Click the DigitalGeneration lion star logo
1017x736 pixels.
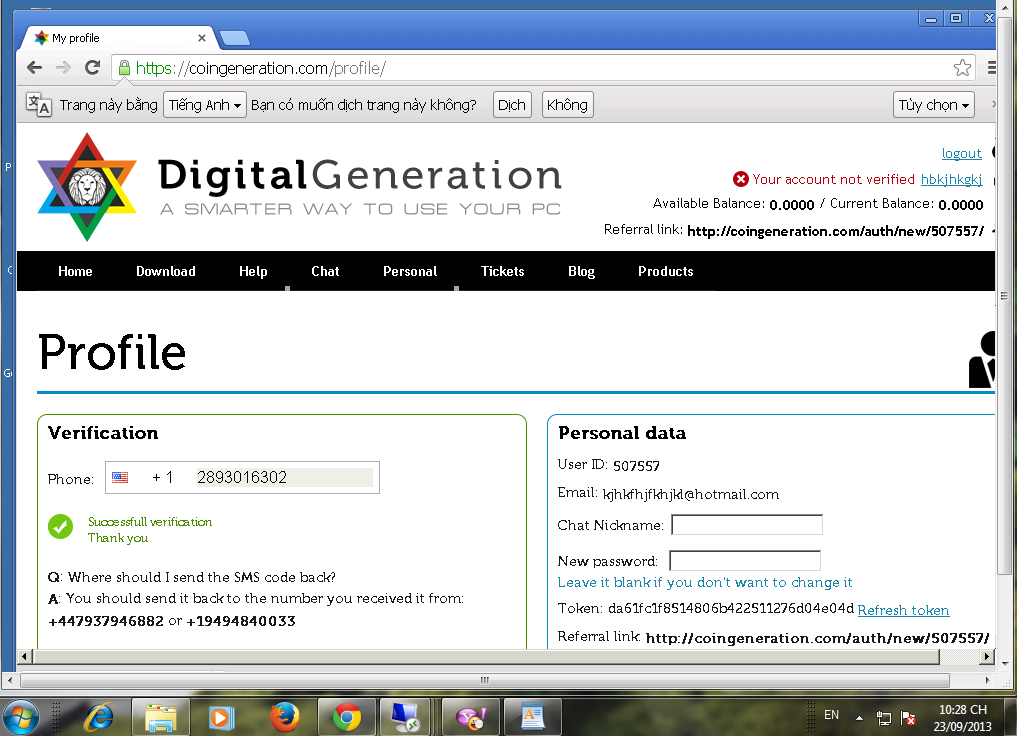87,187
